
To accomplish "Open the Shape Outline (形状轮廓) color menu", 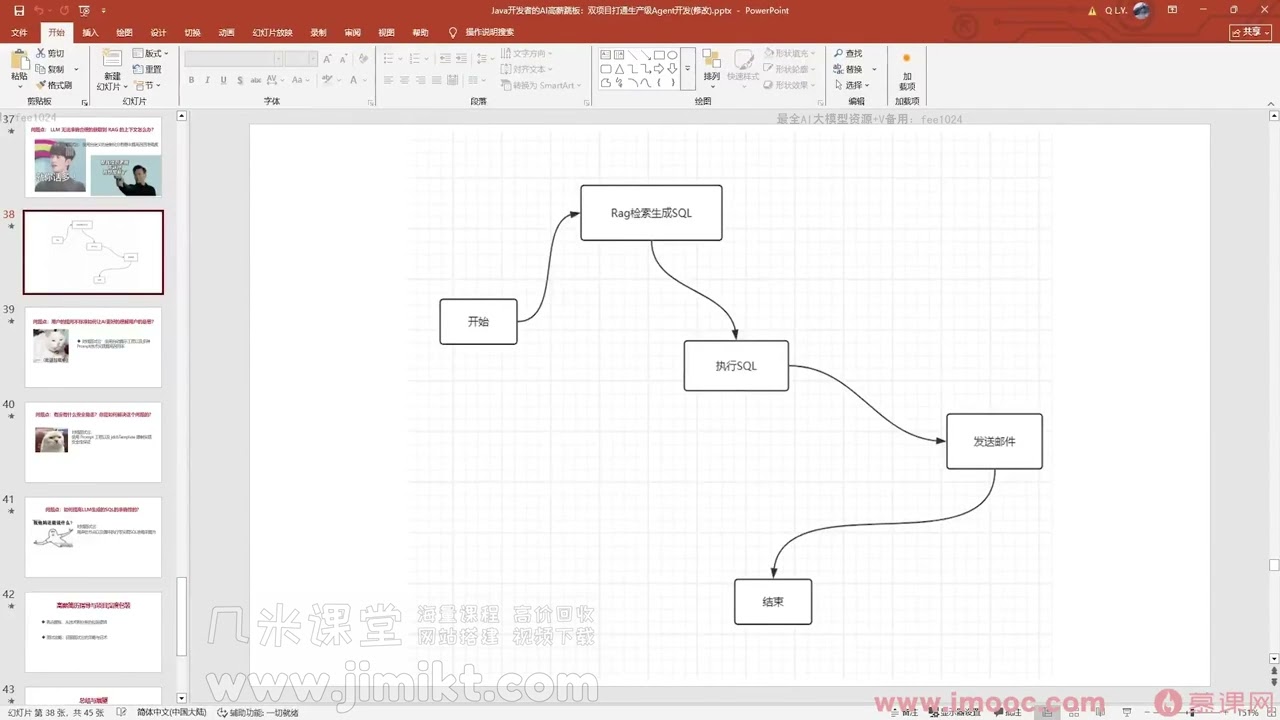I will point(790,69).
